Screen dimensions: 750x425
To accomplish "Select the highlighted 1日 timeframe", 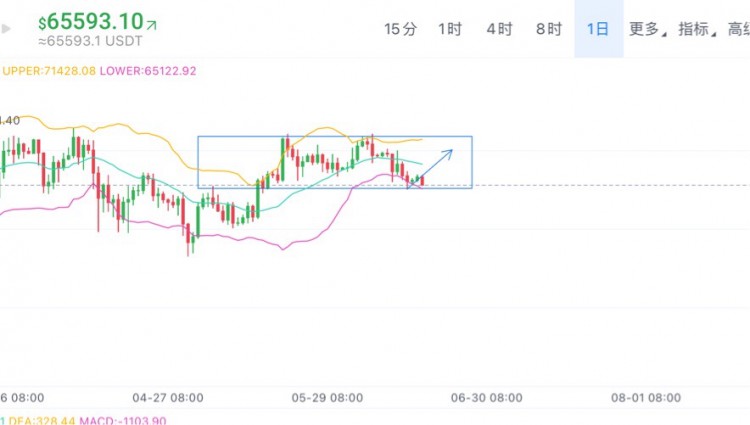I will pyautogui.click(x=598, y=29).
